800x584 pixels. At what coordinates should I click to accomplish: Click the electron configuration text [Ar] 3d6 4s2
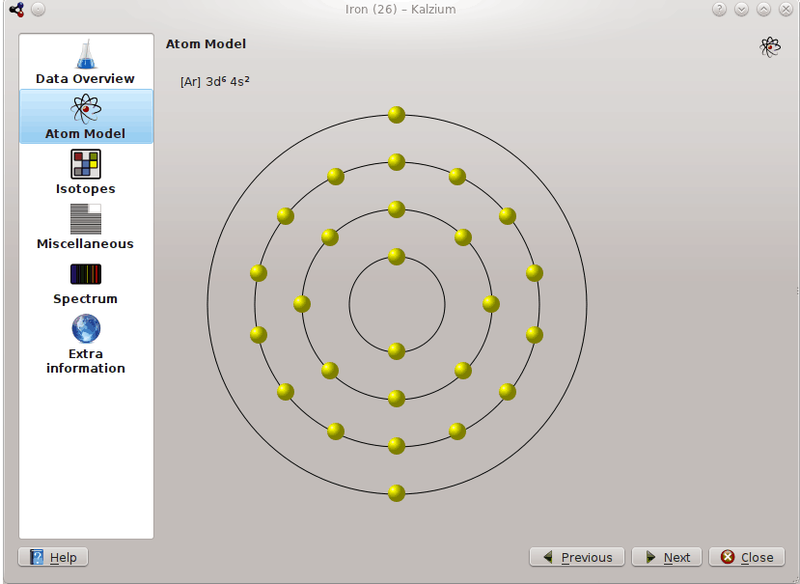(215, 82)
